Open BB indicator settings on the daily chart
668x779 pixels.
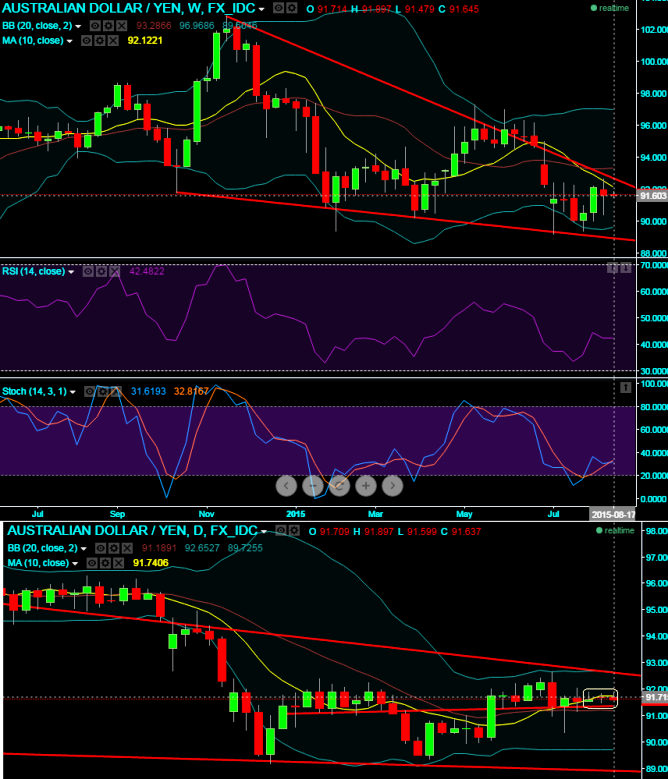114,548
